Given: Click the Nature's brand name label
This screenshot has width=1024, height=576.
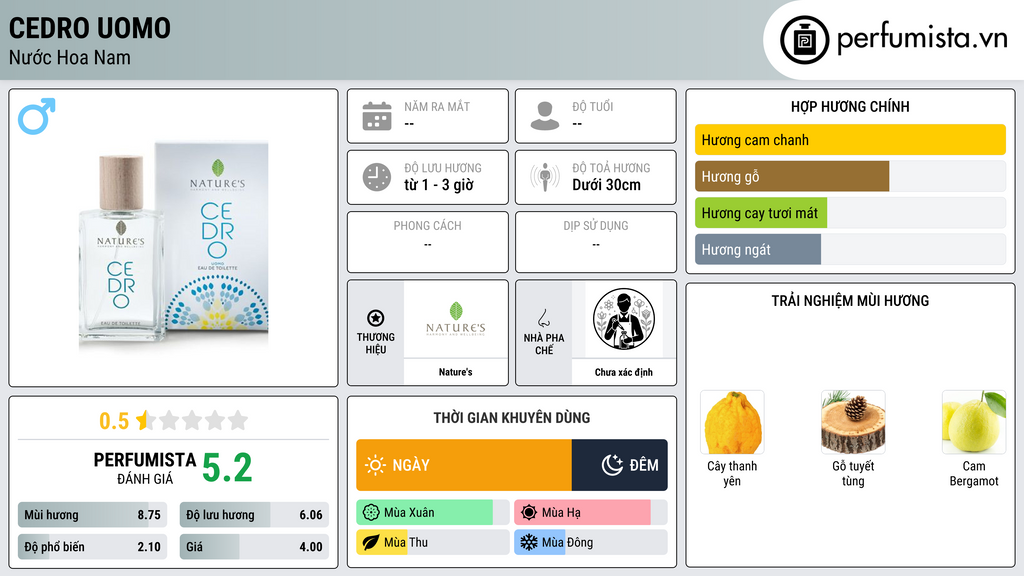Looking at the screenshot, I should tap(455, 372).
